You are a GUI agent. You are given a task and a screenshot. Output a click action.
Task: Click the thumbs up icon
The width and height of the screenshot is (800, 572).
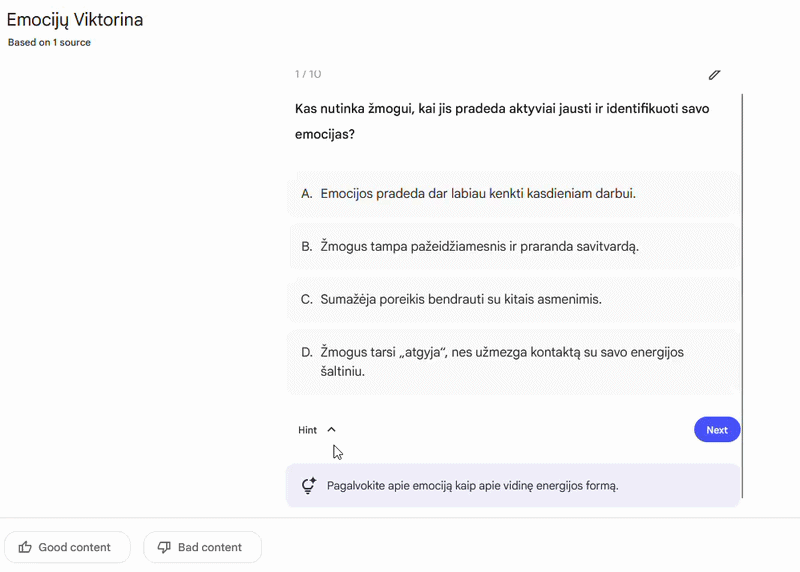coord(25,547)
